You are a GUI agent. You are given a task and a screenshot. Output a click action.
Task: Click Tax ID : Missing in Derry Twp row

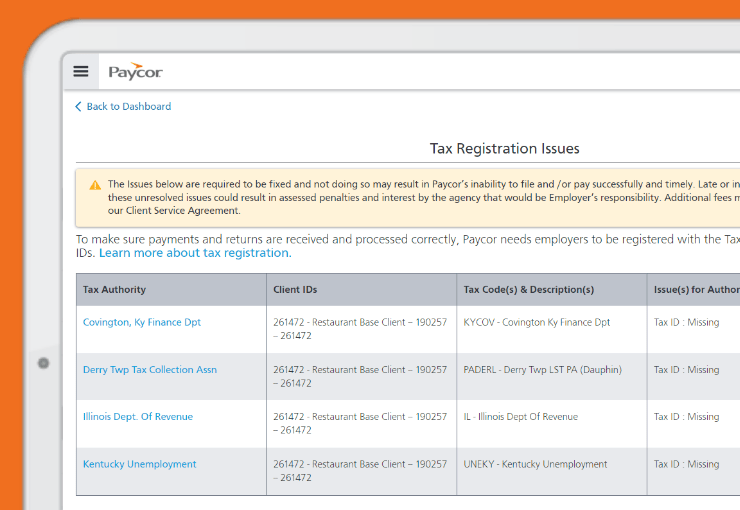click(x=686, y=370)
